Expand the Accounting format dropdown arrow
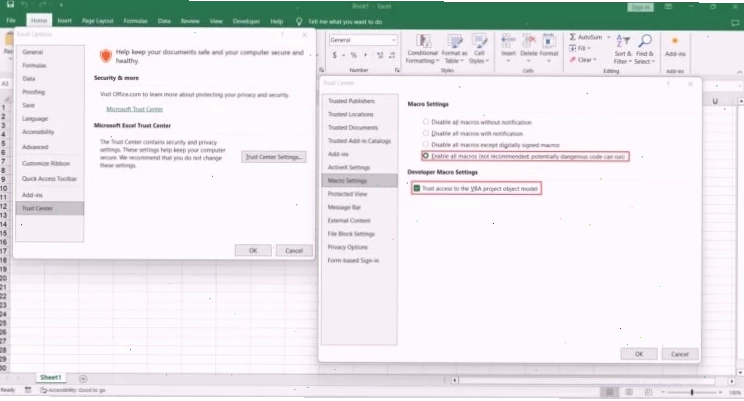 343,56
